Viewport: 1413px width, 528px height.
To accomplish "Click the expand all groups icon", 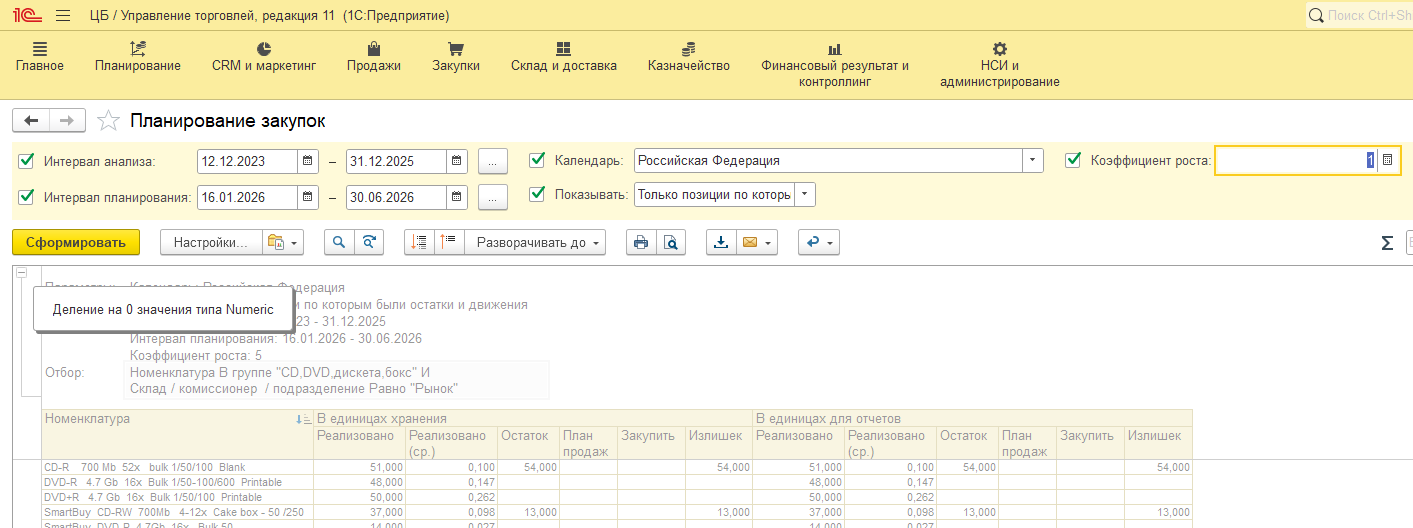I will point(419,242).
